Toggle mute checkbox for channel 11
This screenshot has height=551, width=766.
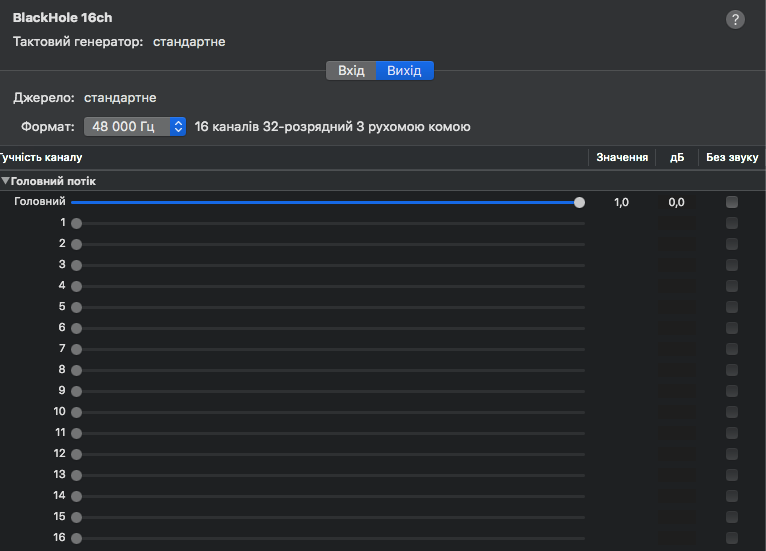[732, 433]
